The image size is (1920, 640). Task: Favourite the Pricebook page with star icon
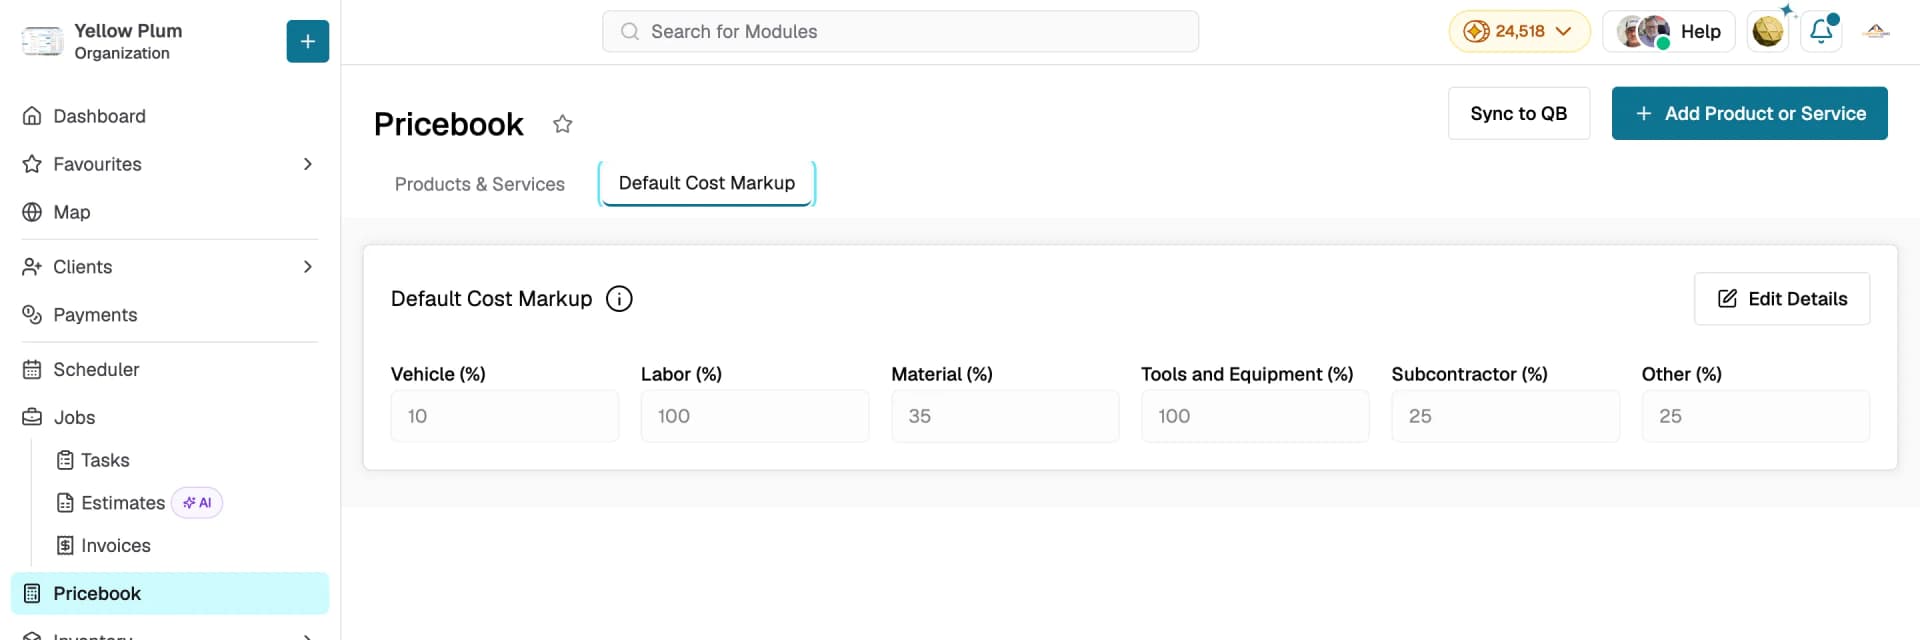[563, 124]
